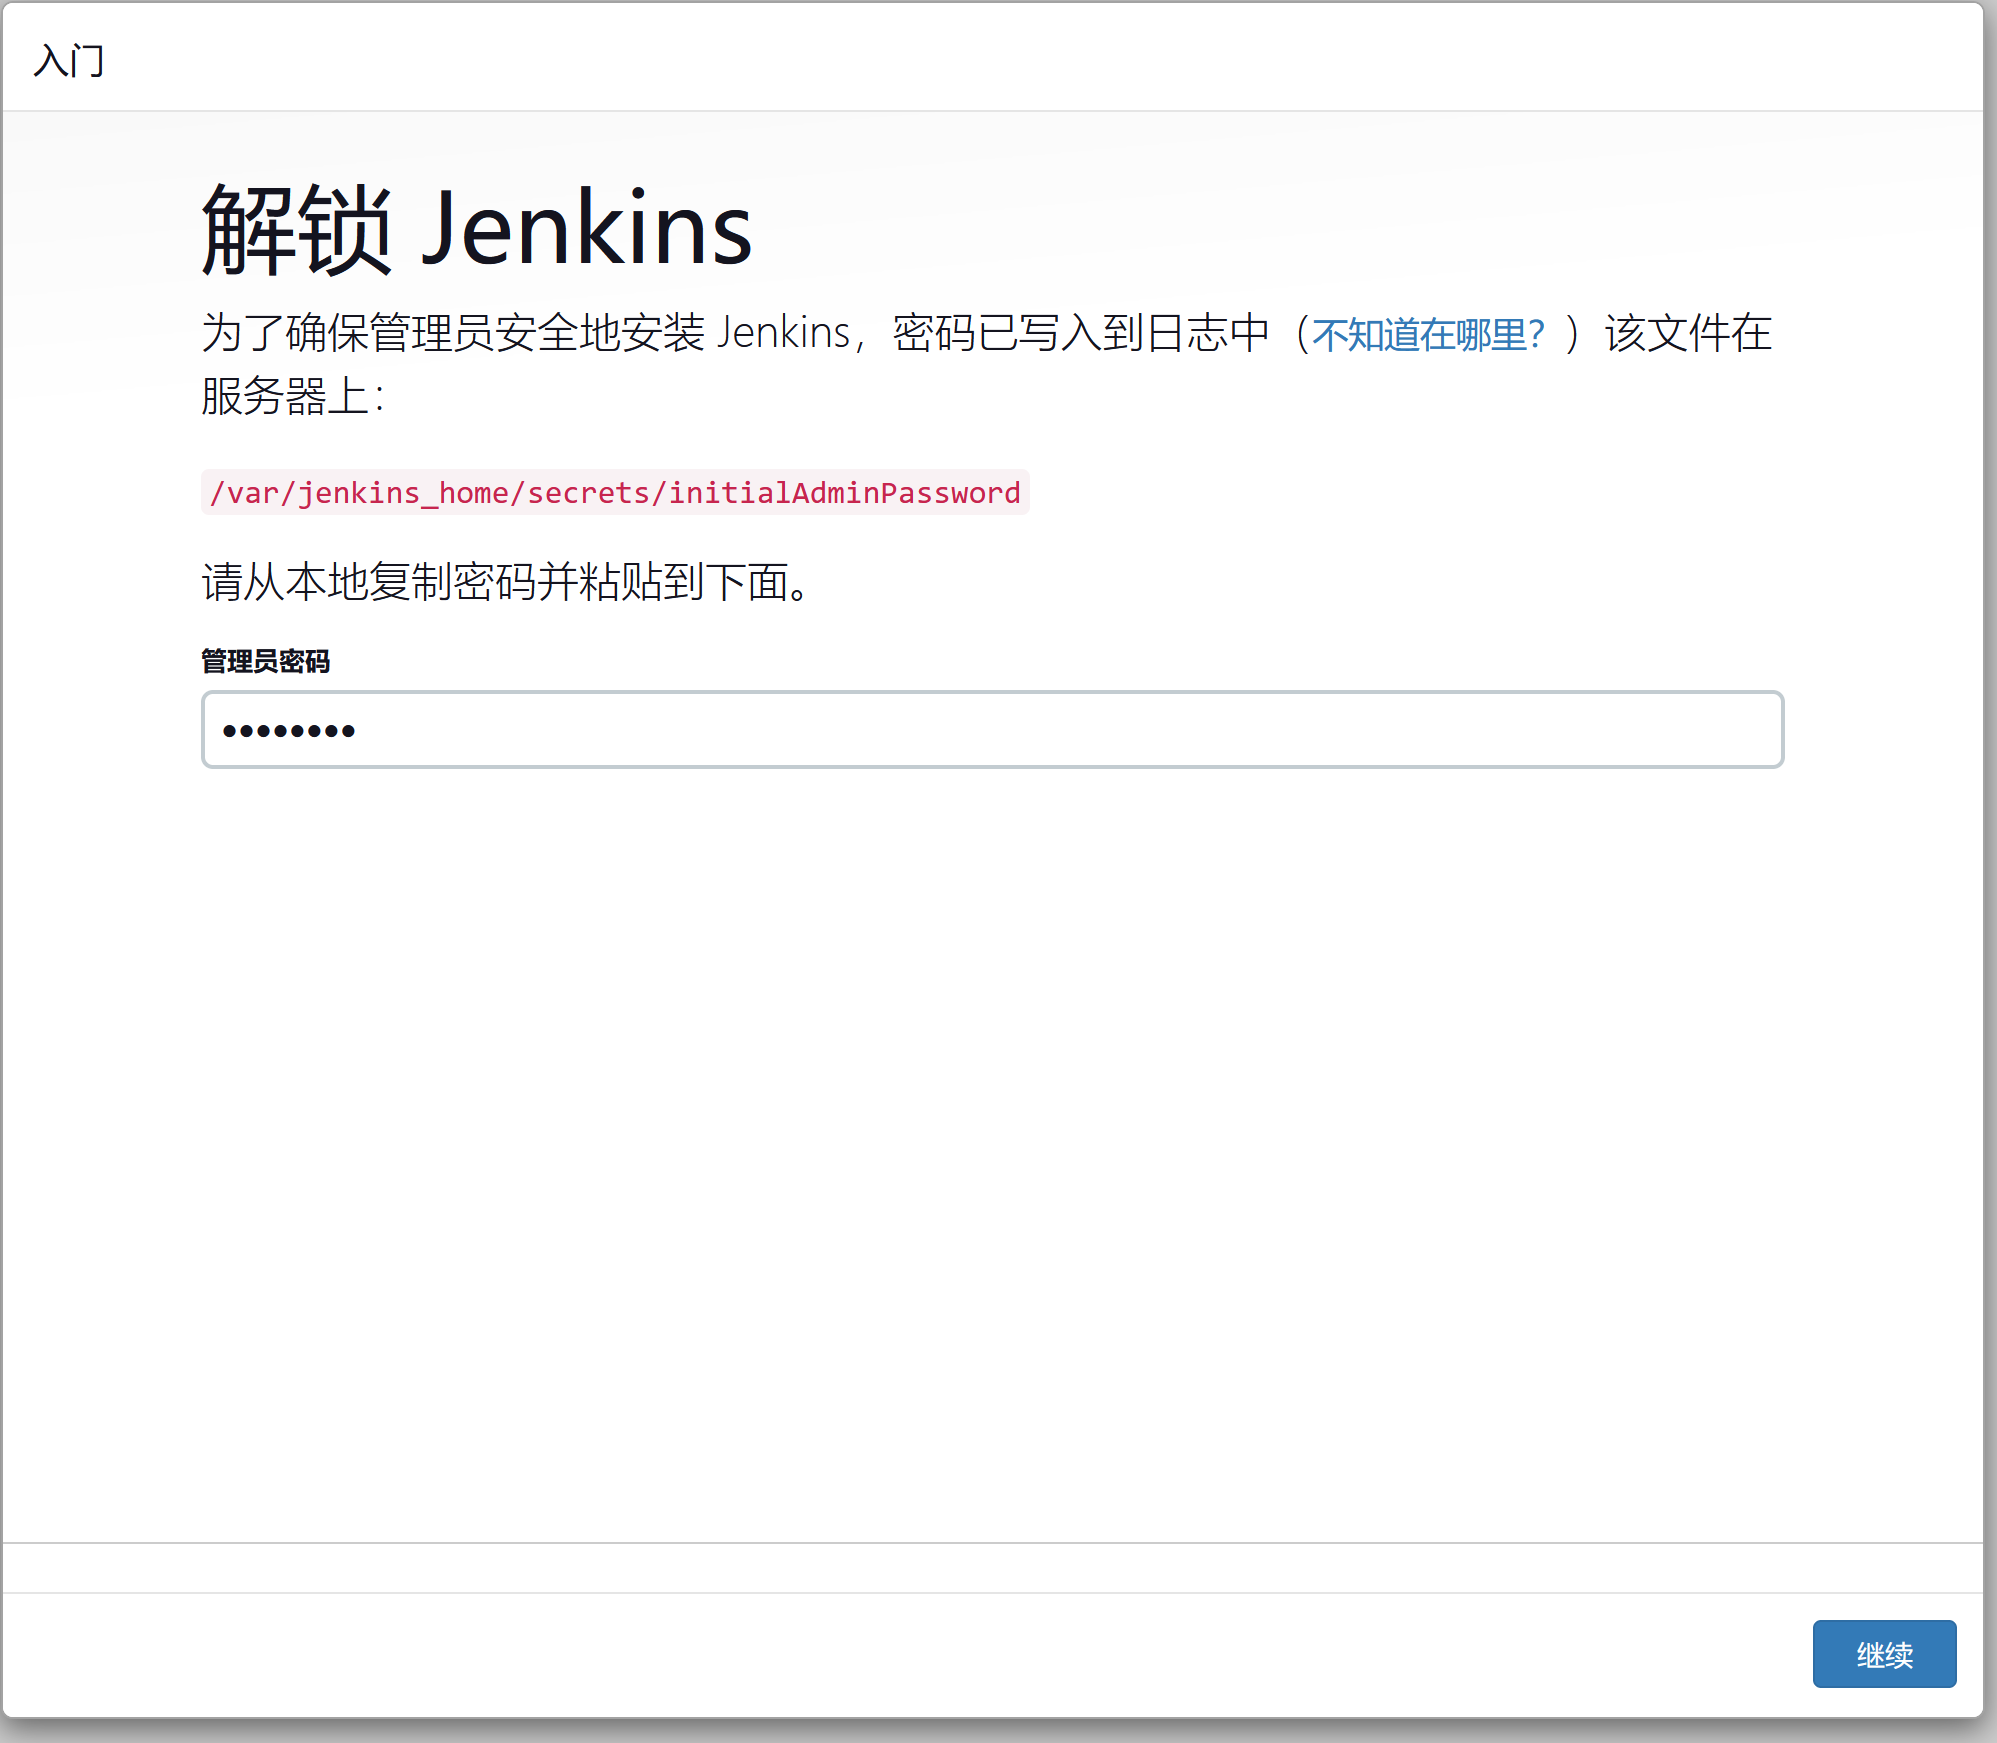Open the 不知道在哪里? help link
1997x1743 pixels.
click(x=1427, y=334)
